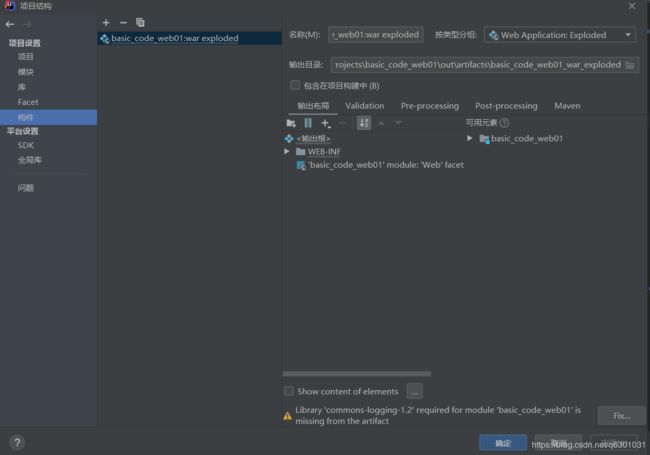Click the 确定 button

503,443
